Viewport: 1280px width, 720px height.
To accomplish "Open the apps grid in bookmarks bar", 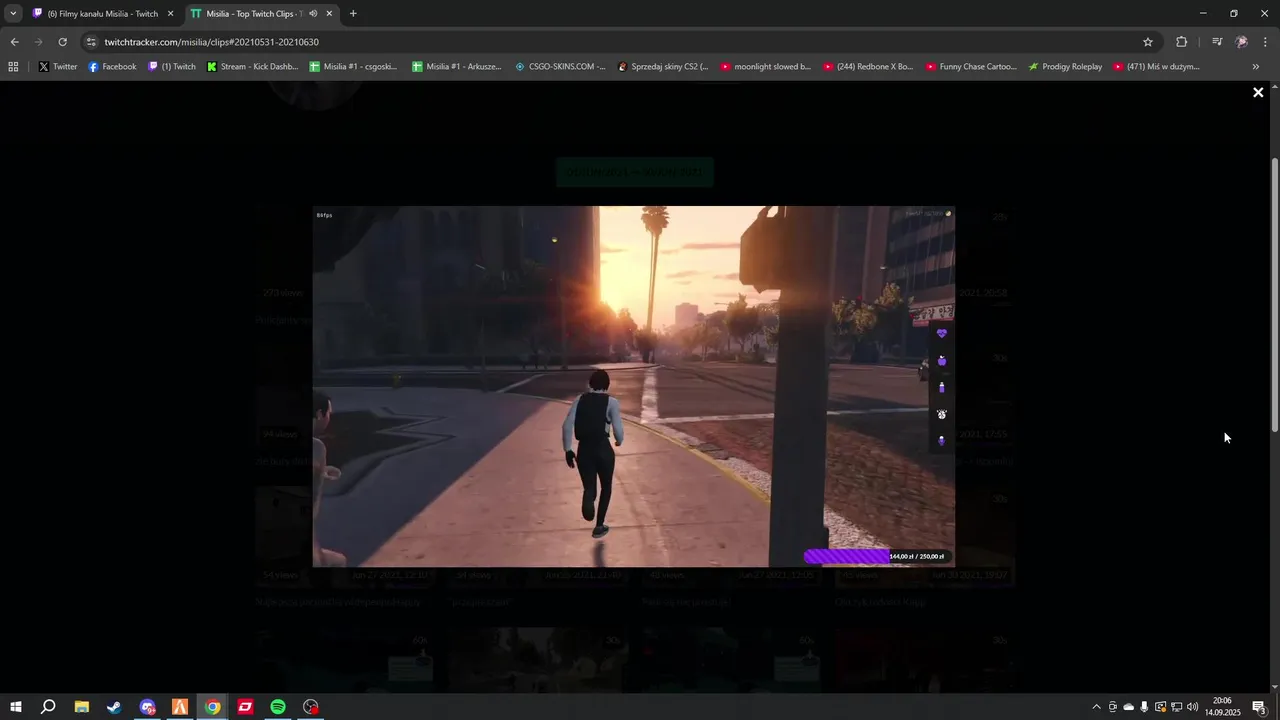I will click(x=13, y=67).
